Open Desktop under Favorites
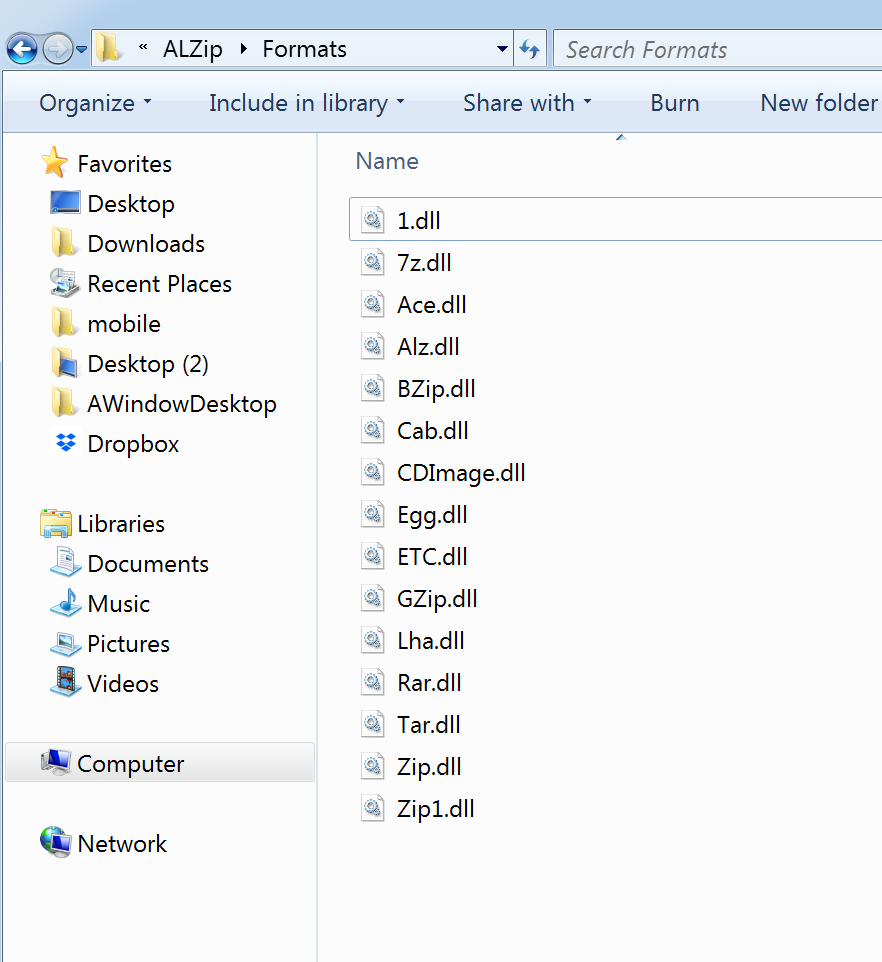Screen dimensions: 882x962 pos(131,204)
